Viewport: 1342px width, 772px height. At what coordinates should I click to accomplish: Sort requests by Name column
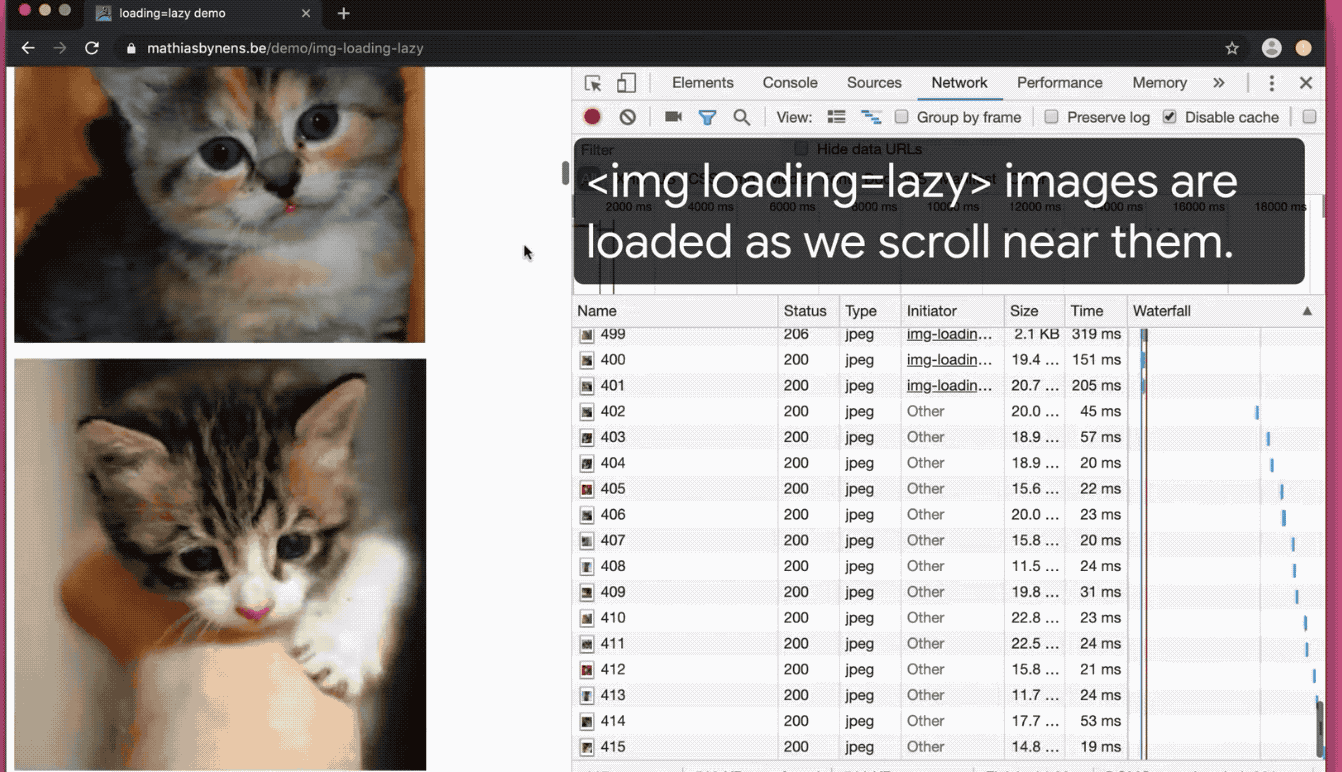(x=675, y=311)
